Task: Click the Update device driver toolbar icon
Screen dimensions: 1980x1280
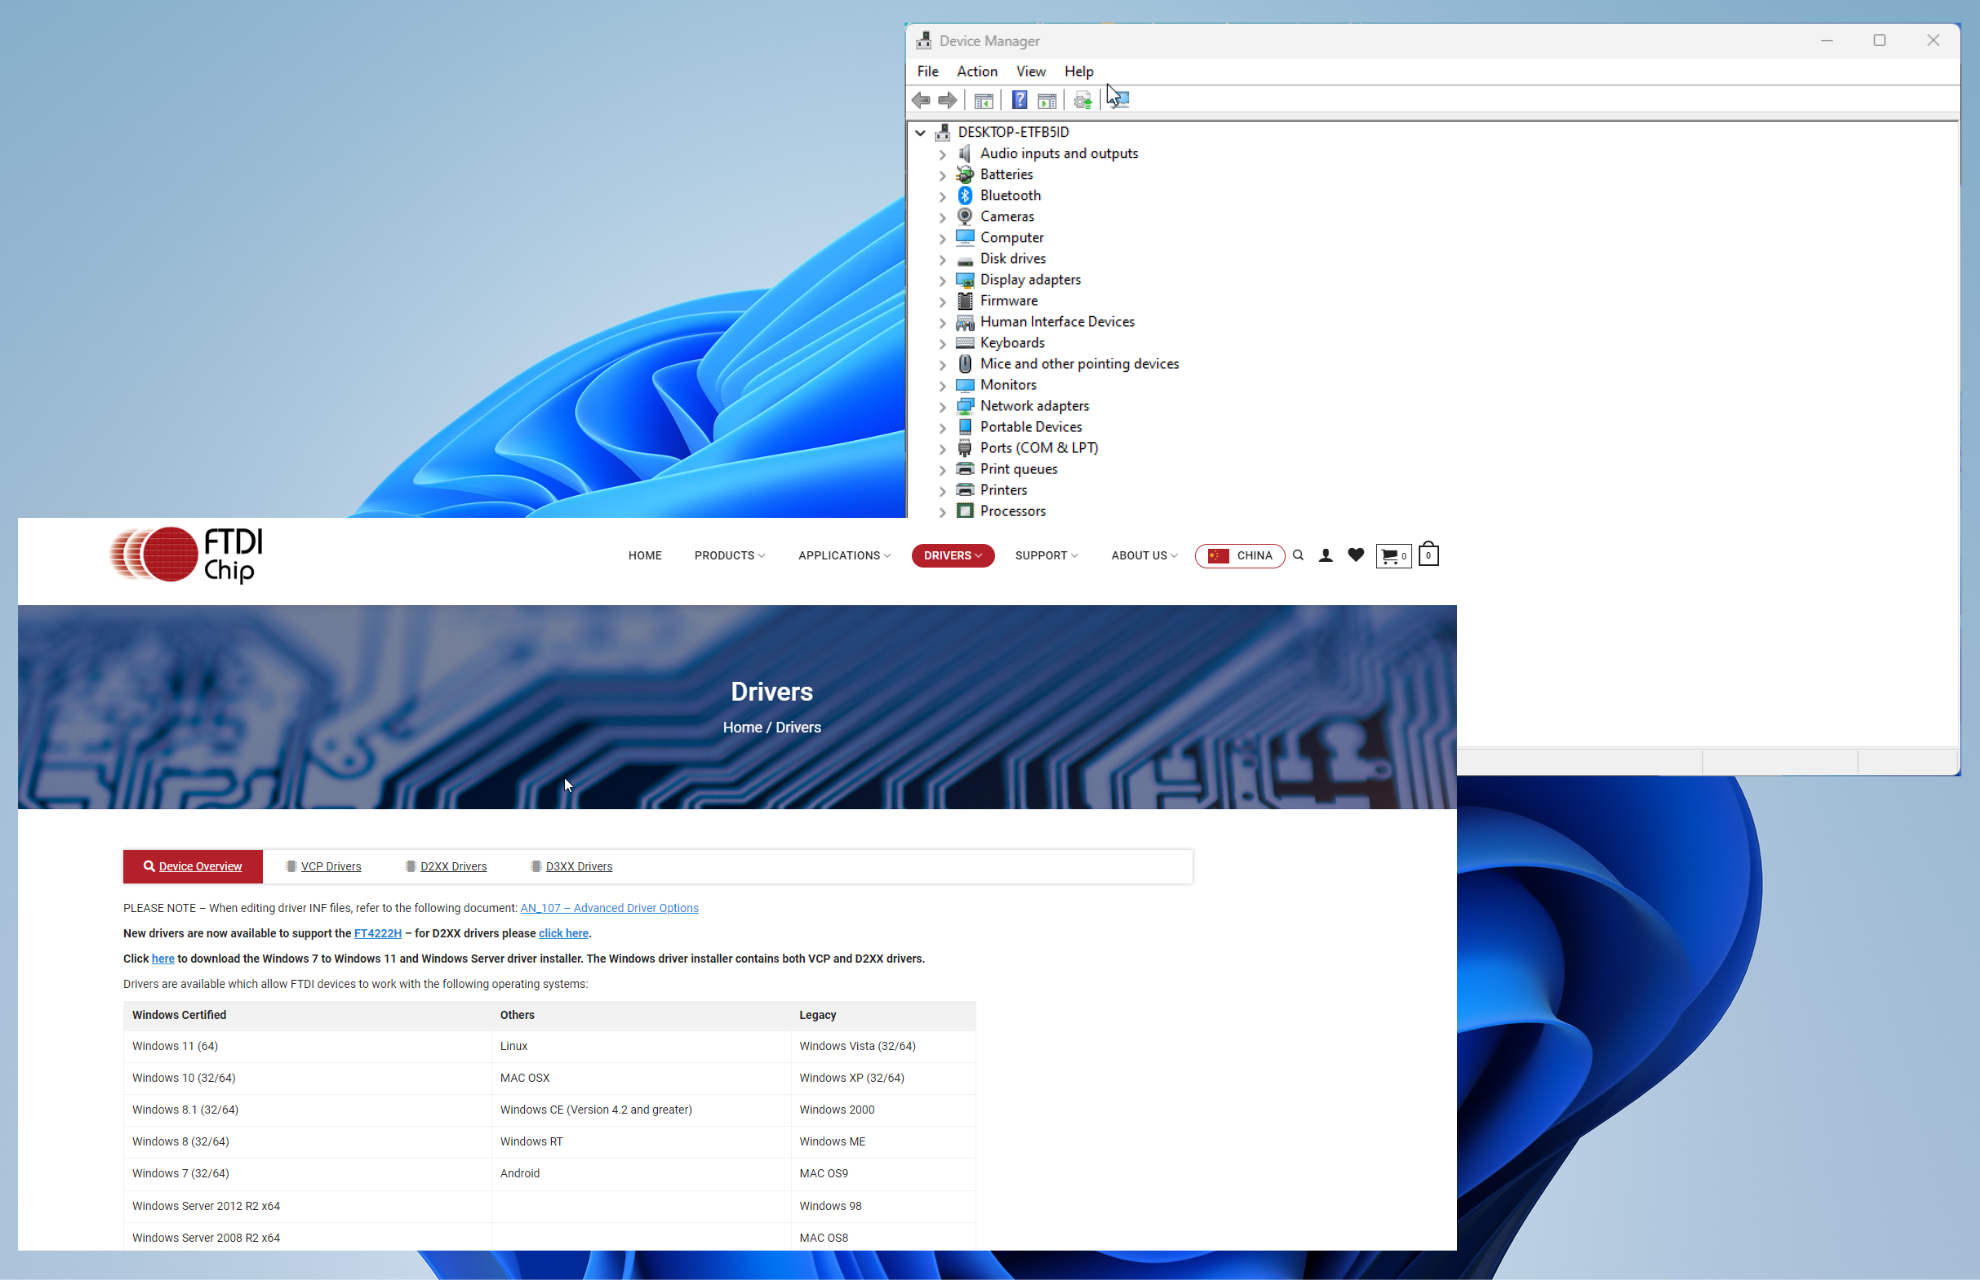Action: 1082,100
